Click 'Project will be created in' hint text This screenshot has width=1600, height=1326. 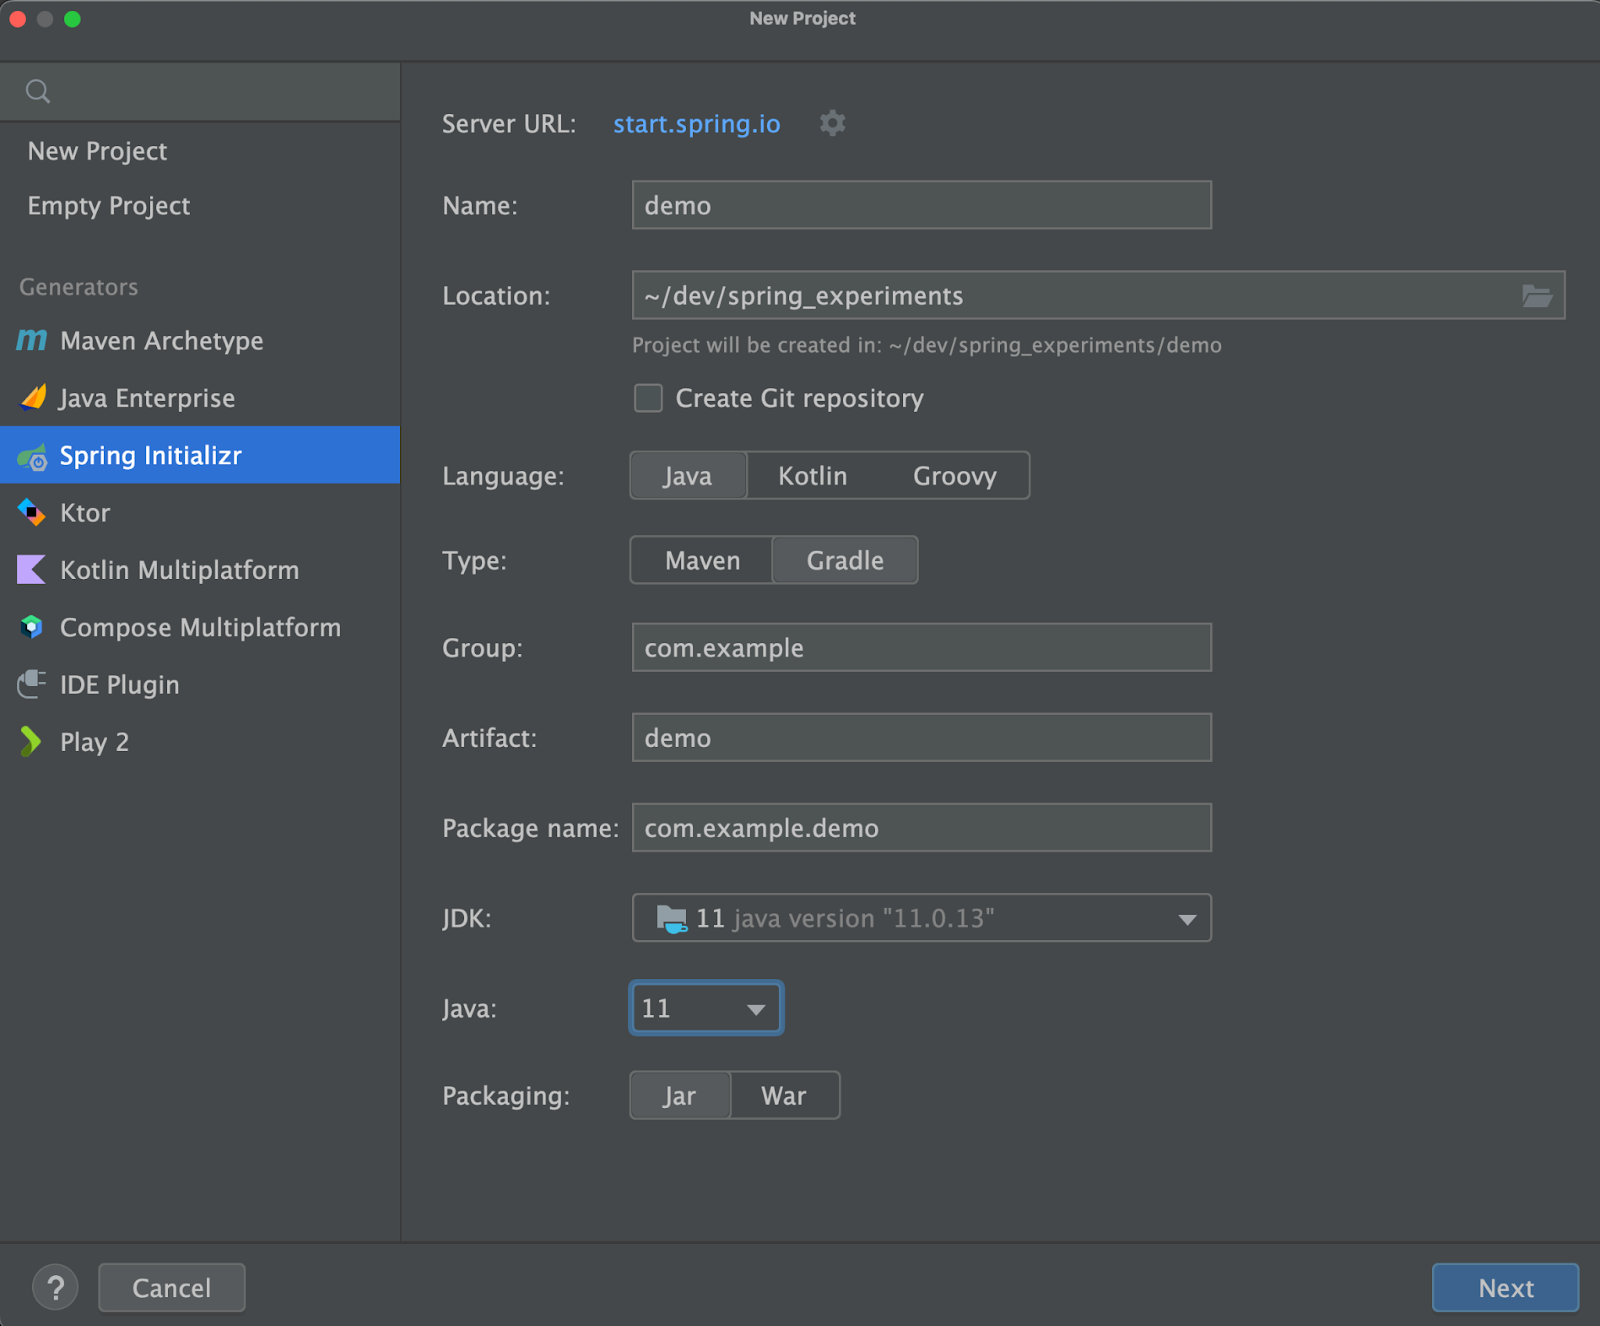pos(926,345)
